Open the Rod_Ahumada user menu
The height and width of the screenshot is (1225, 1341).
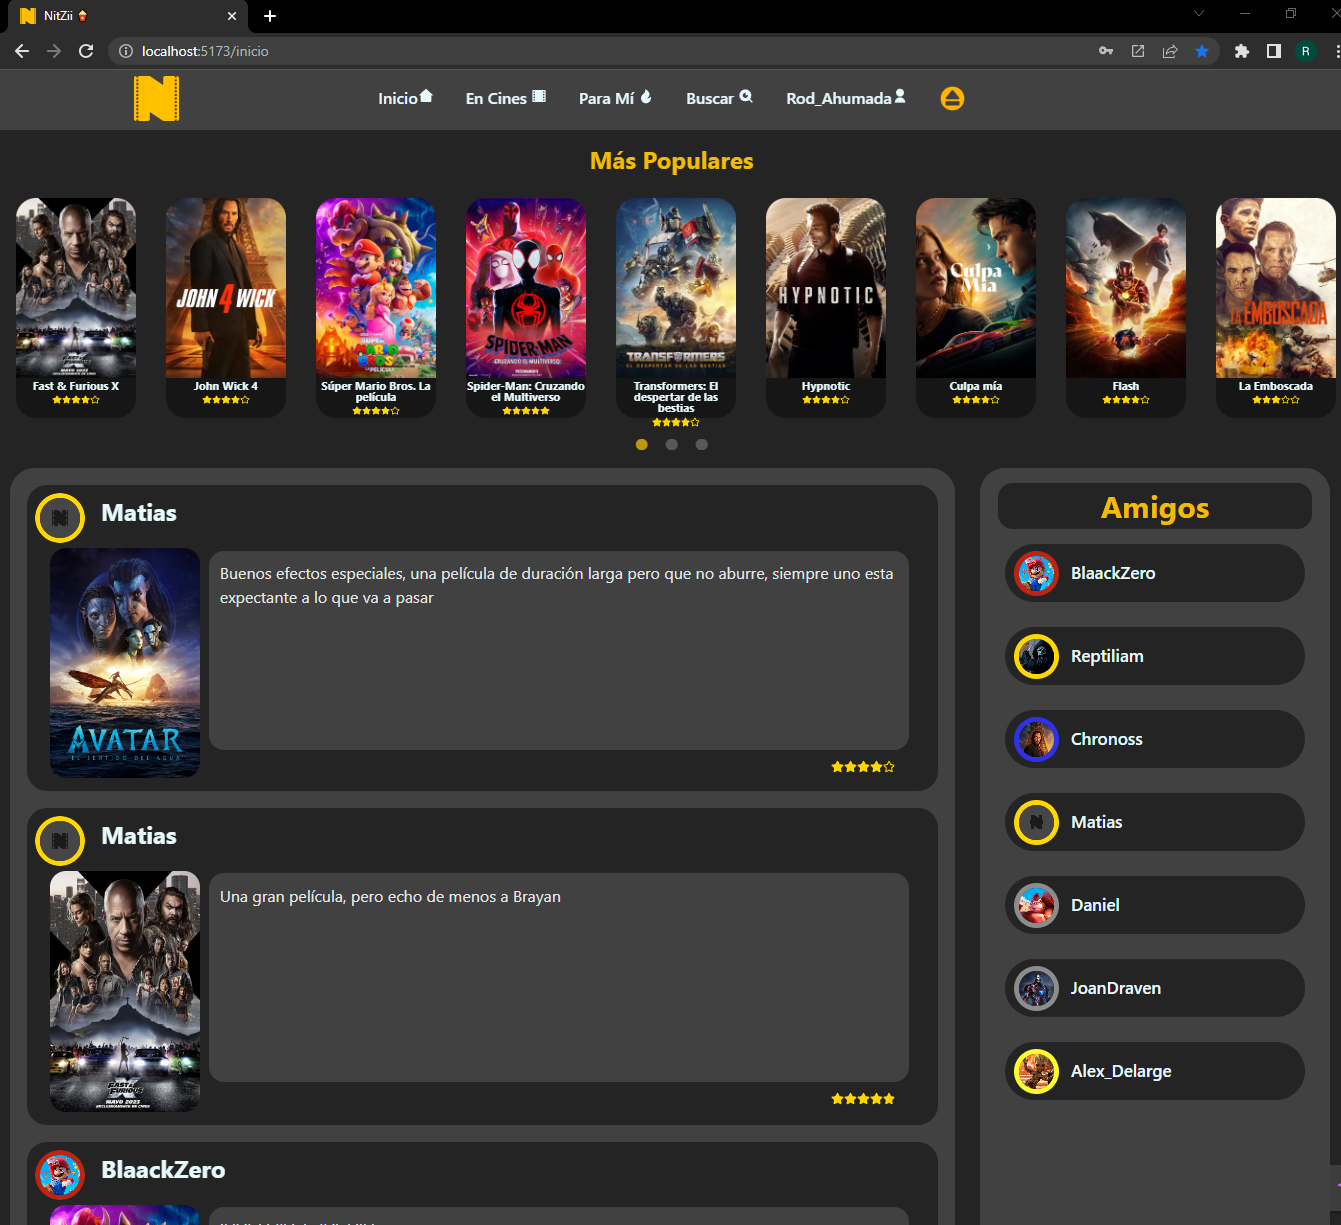(x=845, y=98)
